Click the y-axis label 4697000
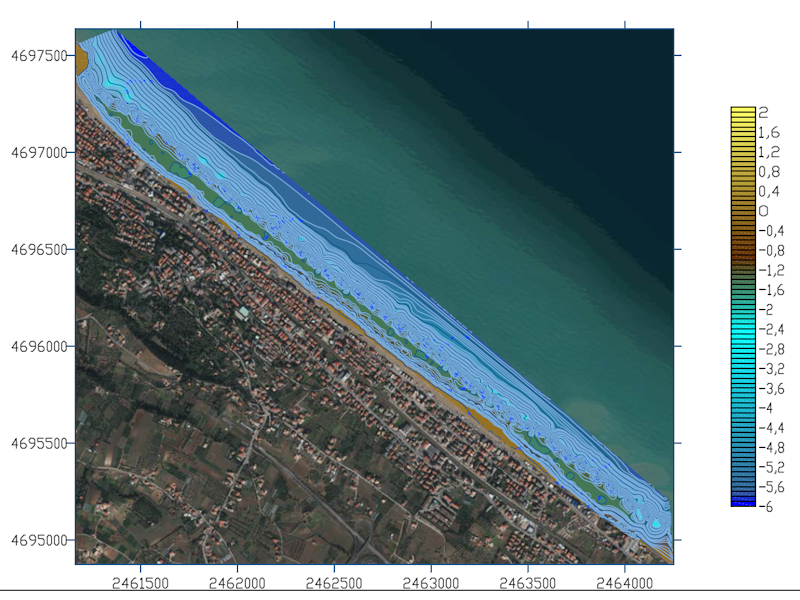This screenshot has width=800, height=600. point(39,153)
